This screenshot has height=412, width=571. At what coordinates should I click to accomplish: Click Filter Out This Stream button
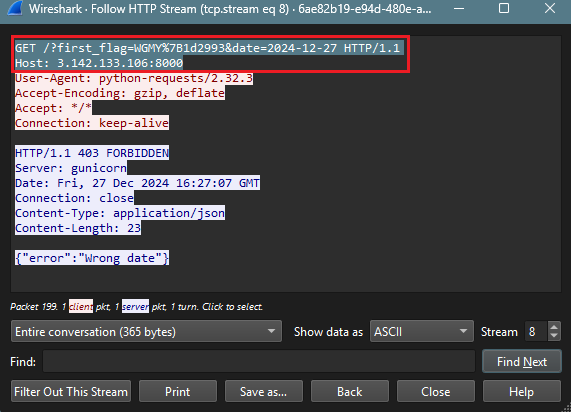coord(71,391)
